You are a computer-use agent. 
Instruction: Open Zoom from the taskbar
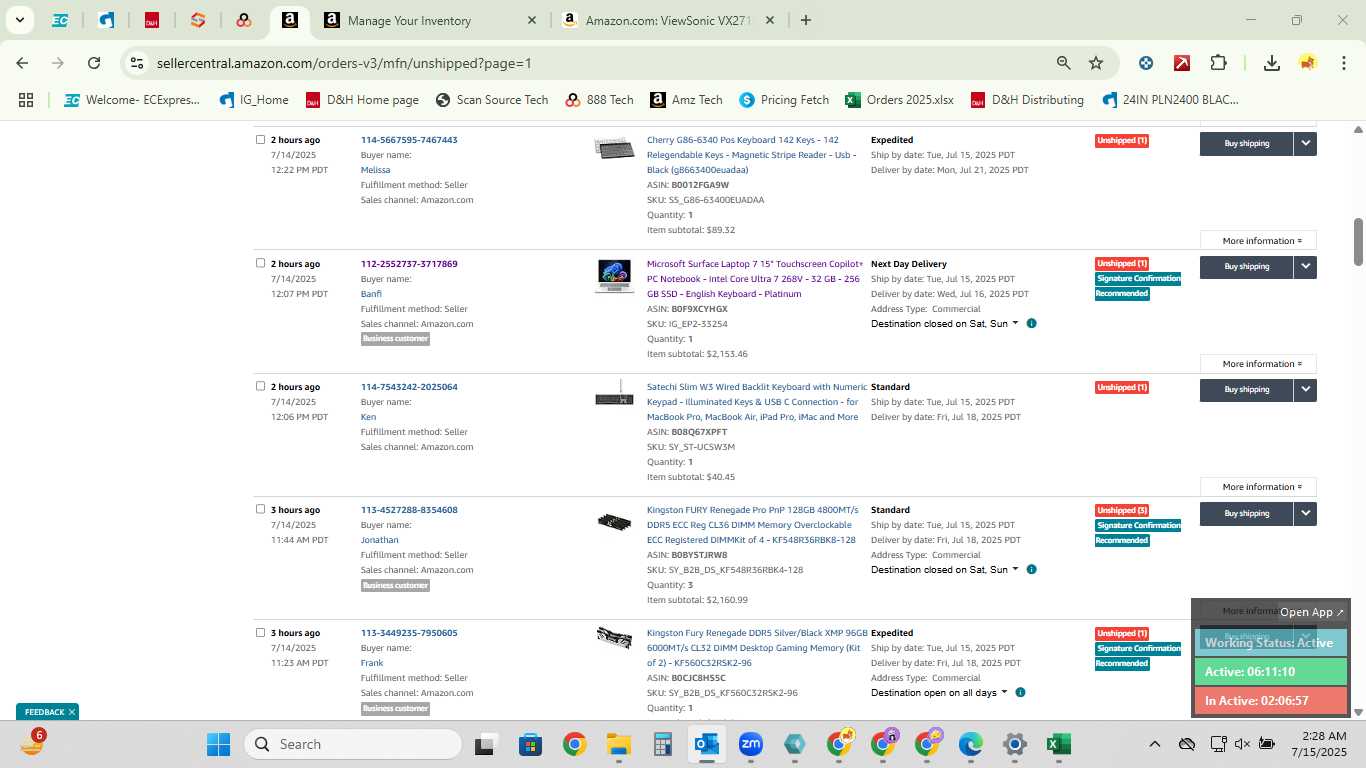tap(750, 744)
